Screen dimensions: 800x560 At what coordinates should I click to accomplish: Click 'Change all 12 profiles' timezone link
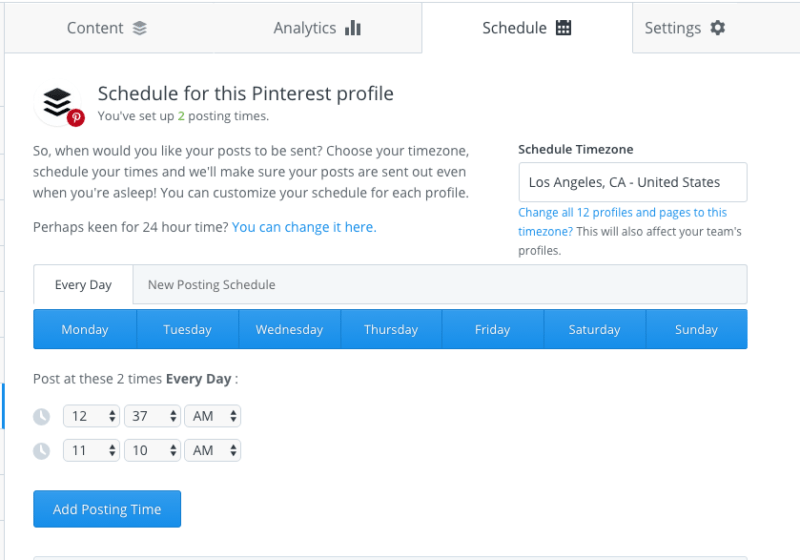click(622, 213)
